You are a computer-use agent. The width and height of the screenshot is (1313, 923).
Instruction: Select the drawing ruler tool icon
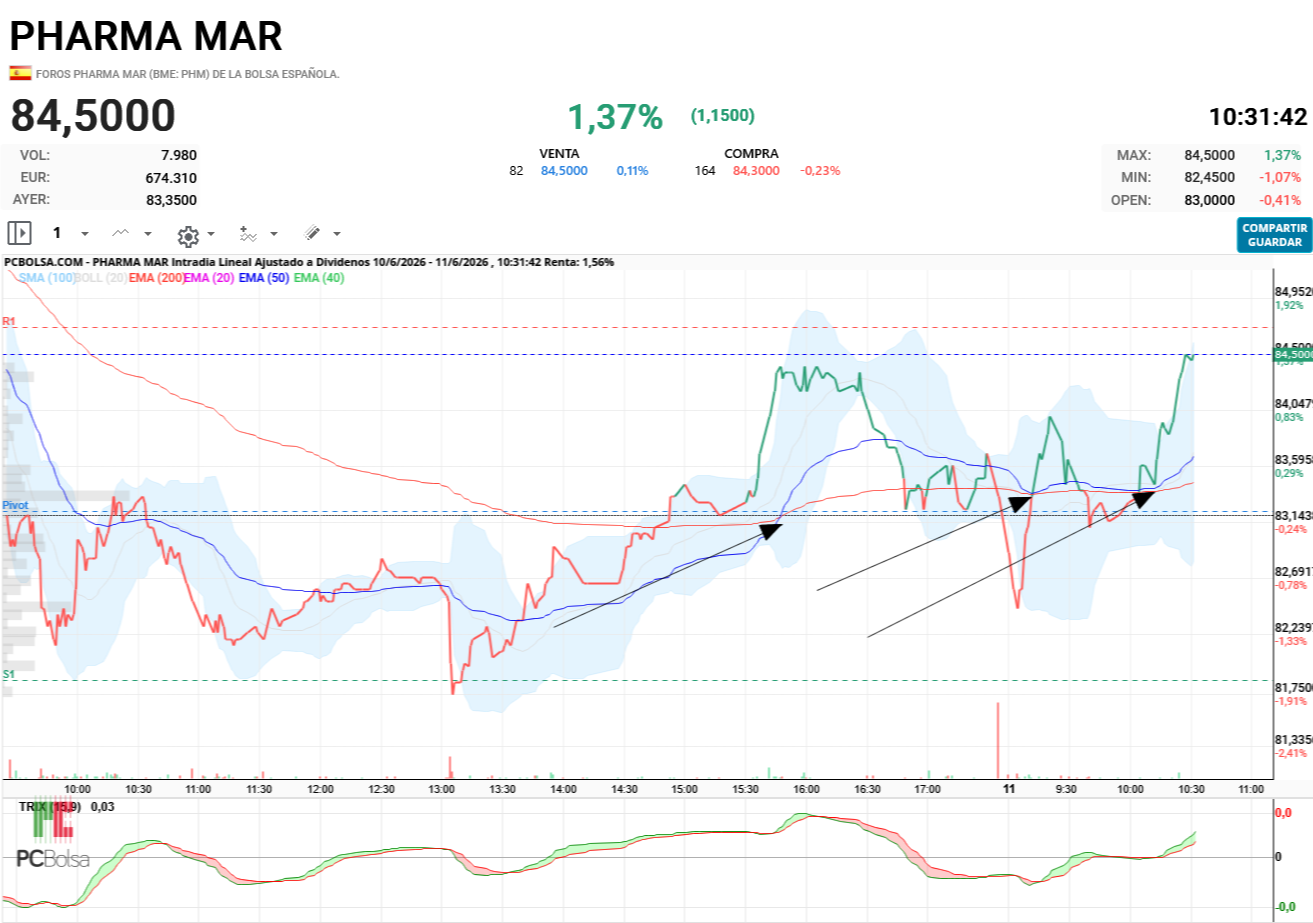(312, 233)
